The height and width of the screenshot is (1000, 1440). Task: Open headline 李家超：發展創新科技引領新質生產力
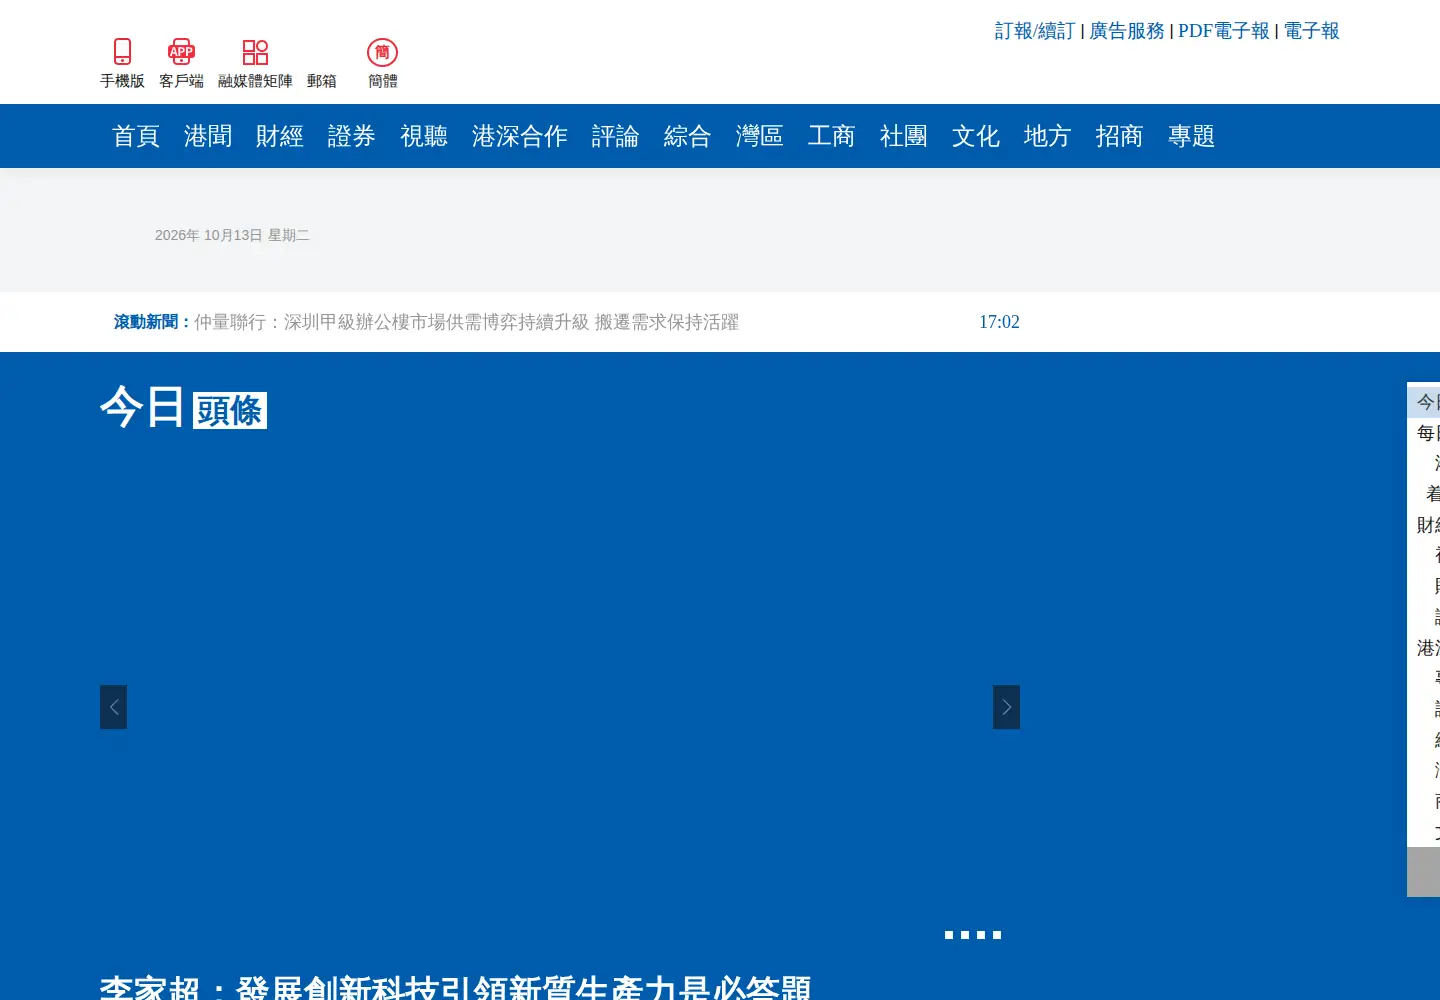pos(455,987)
